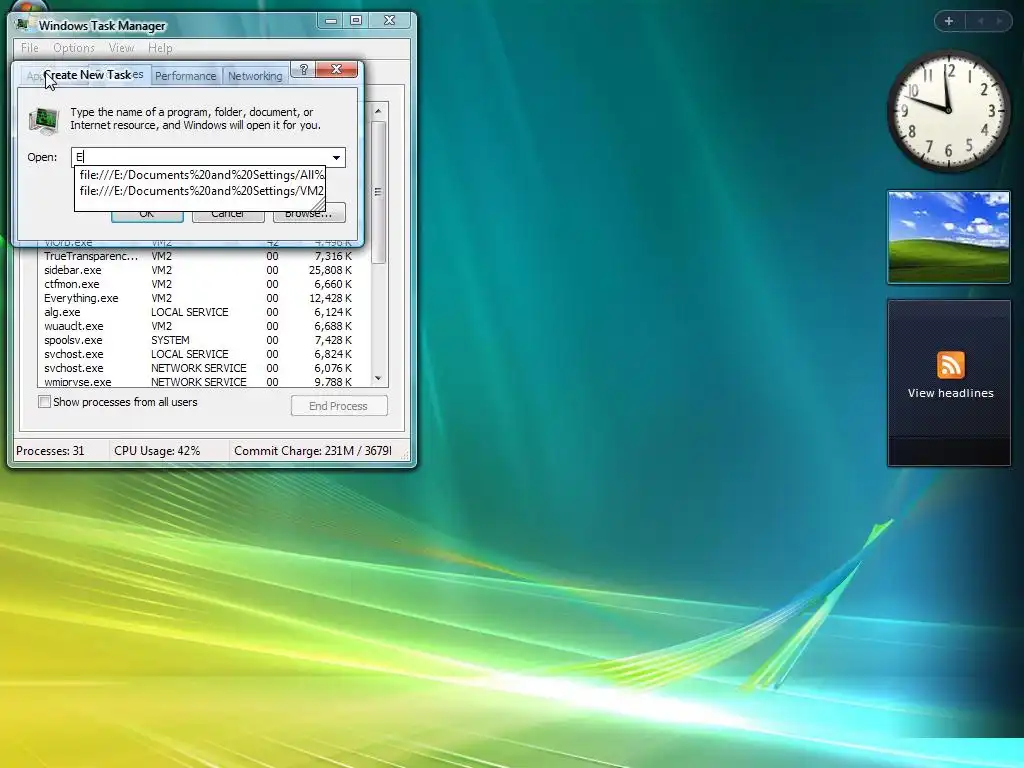The image size is (1024, 768).
Task: Select the alg.exe process row
Action: [x=204, y=312]
